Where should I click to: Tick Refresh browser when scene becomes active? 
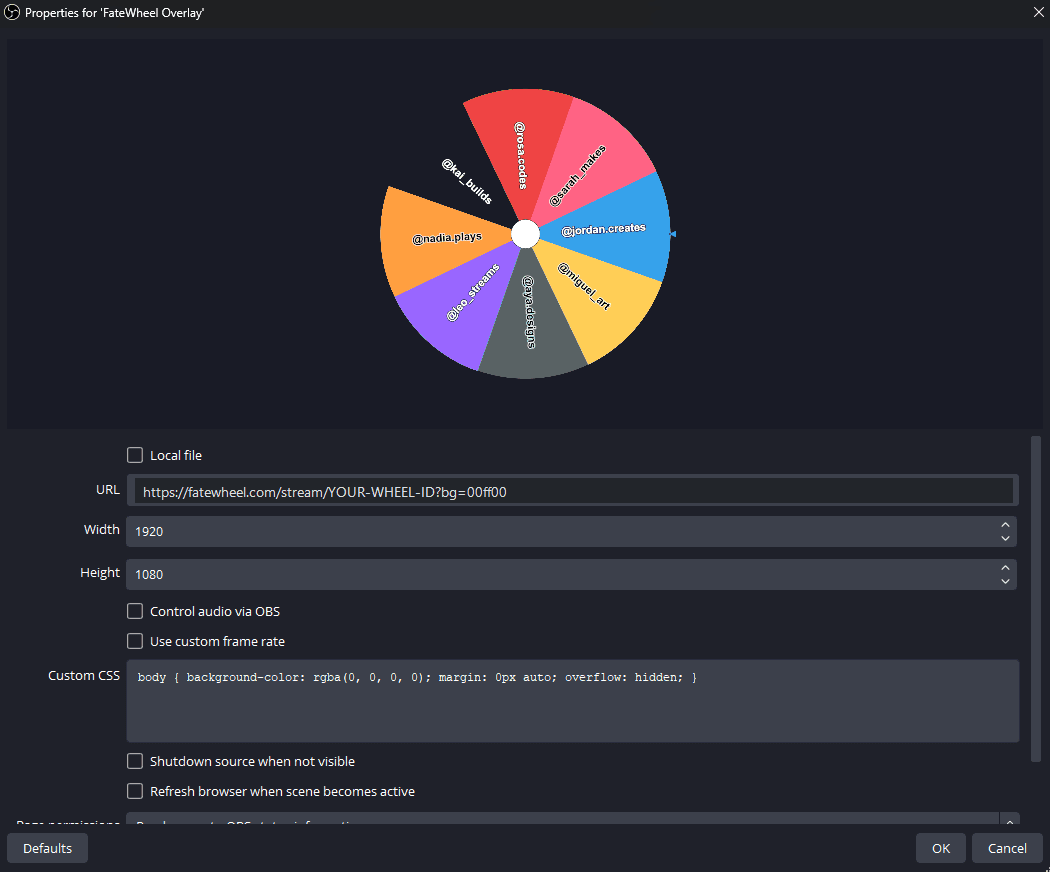pyautogui.click(x=135, y=792)
